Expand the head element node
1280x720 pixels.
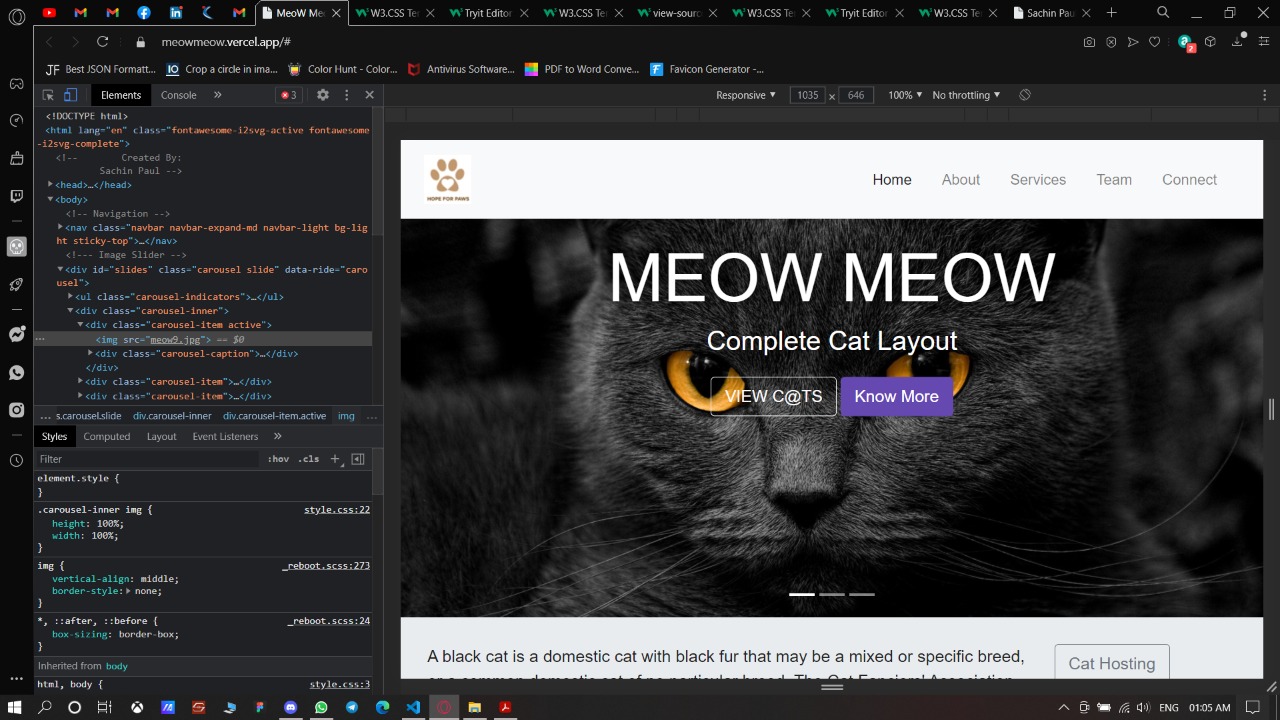[x=51, y=185]
